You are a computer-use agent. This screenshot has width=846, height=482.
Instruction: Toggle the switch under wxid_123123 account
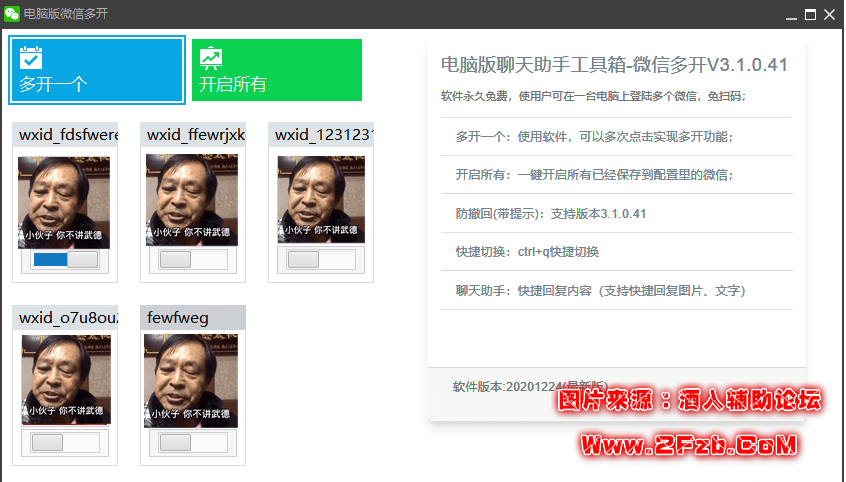[x=321, y=260]
